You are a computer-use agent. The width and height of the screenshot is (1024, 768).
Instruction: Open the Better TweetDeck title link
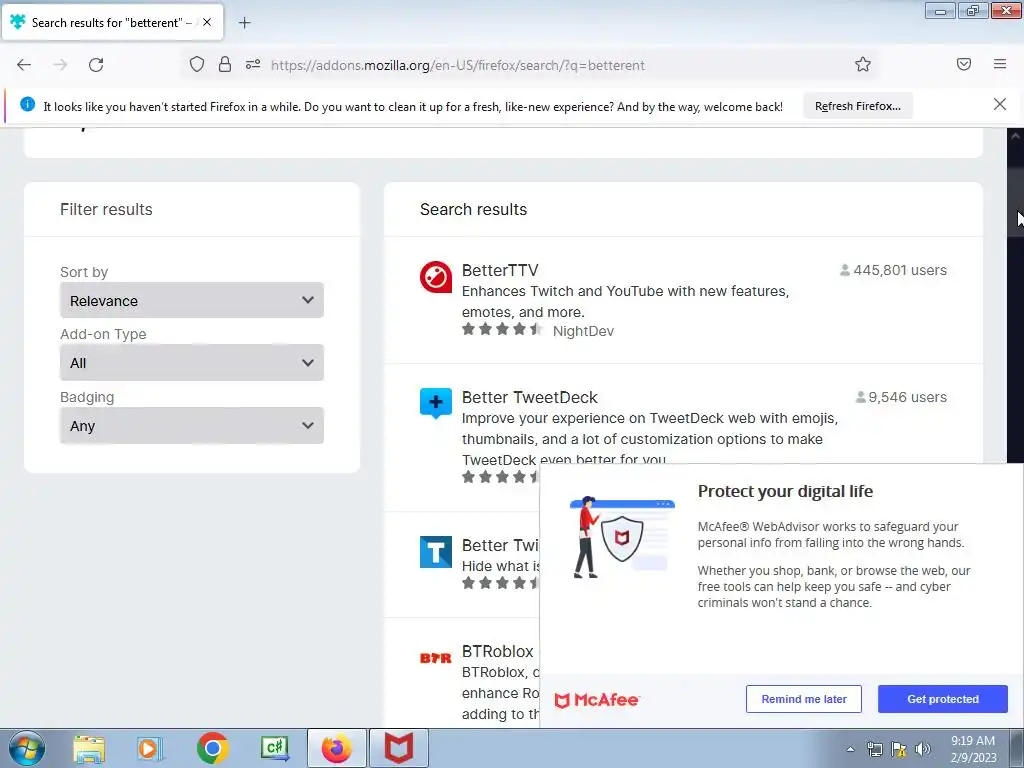(x=530, y=397)
